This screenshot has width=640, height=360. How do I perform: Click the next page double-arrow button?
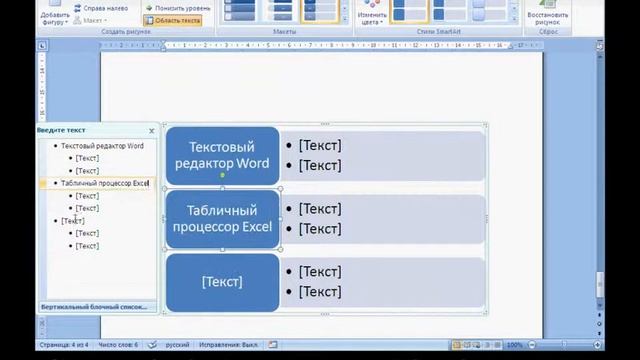(600, 333)
